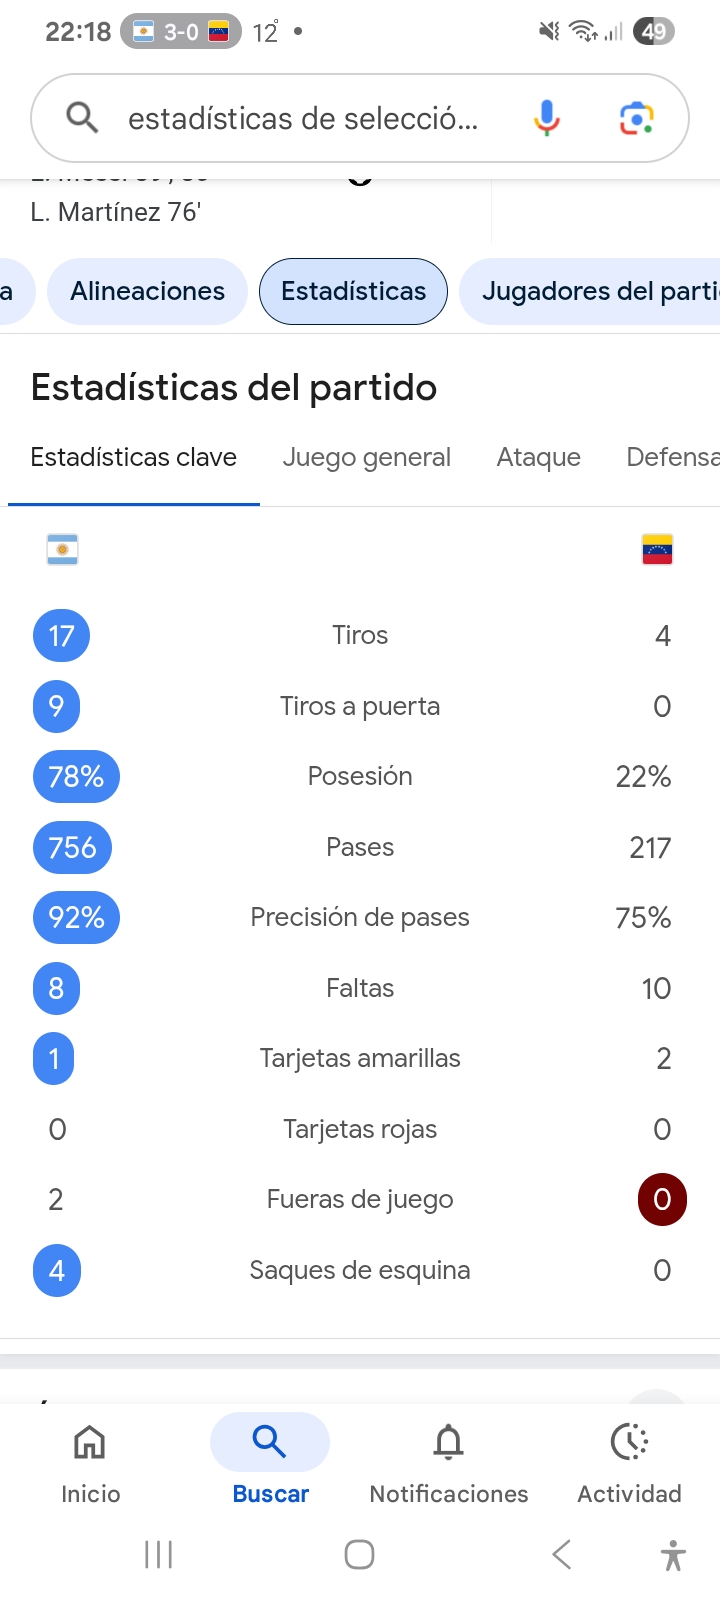720x1600 pixels.
Task: Open Jugadores del partido chip
Action: coord(590,291)
